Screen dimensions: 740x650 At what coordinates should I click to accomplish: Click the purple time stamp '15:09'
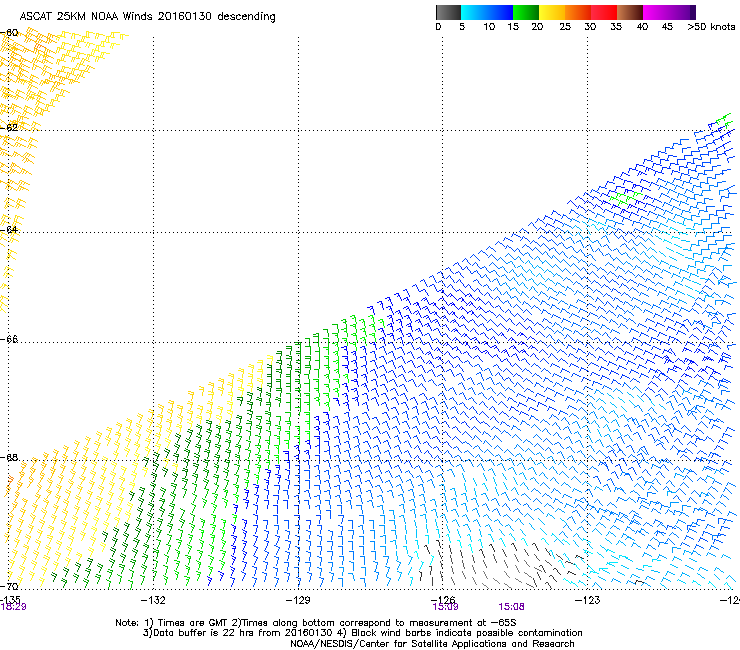point(445,607)
